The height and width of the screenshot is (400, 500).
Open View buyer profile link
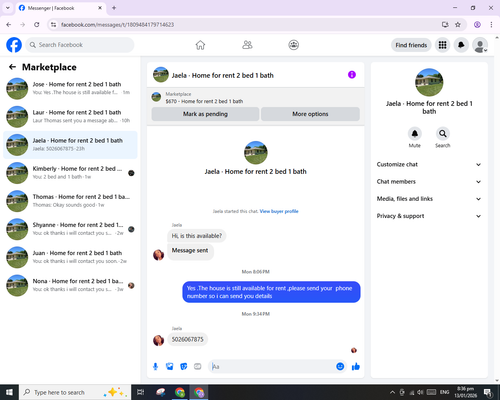(x=279, y=211)
